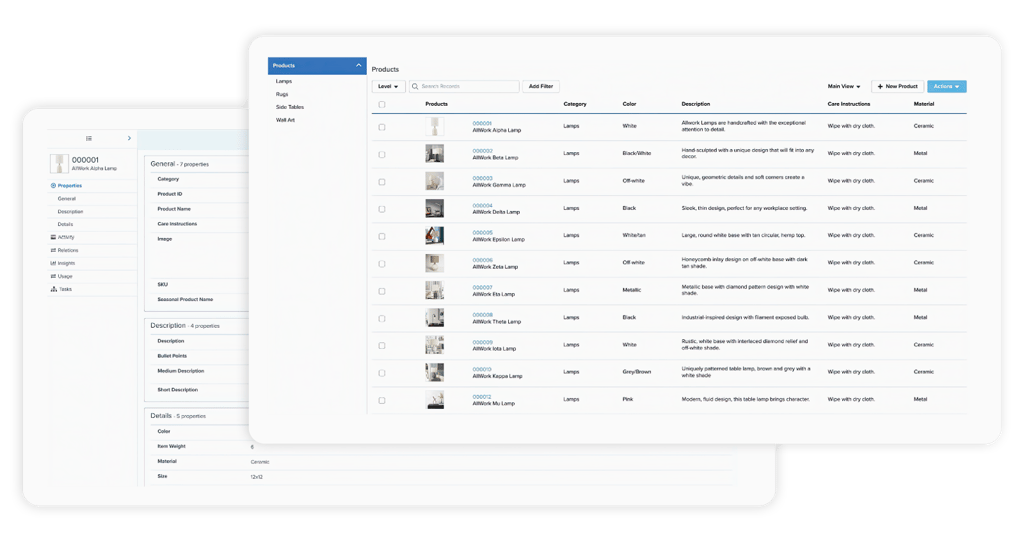Click the Properties icon in the detail window
Image resolution: width=1024 pixels, height=544 pixels.
(54, 185)
